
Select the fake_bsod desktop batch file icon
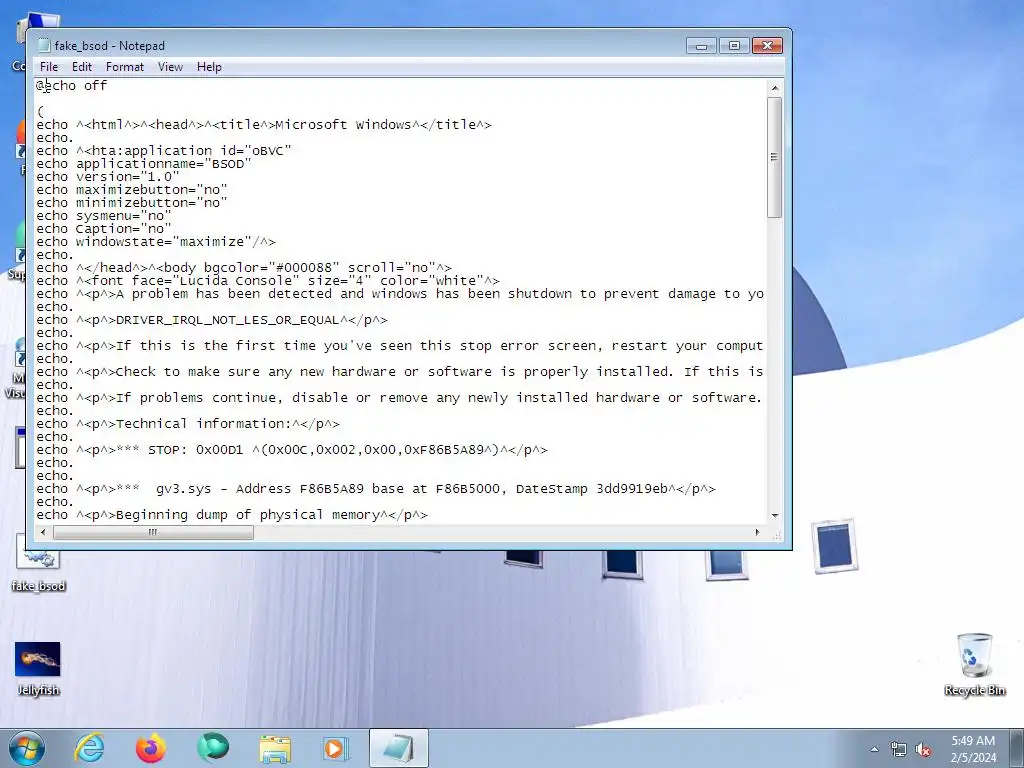[x=39, y=564]
